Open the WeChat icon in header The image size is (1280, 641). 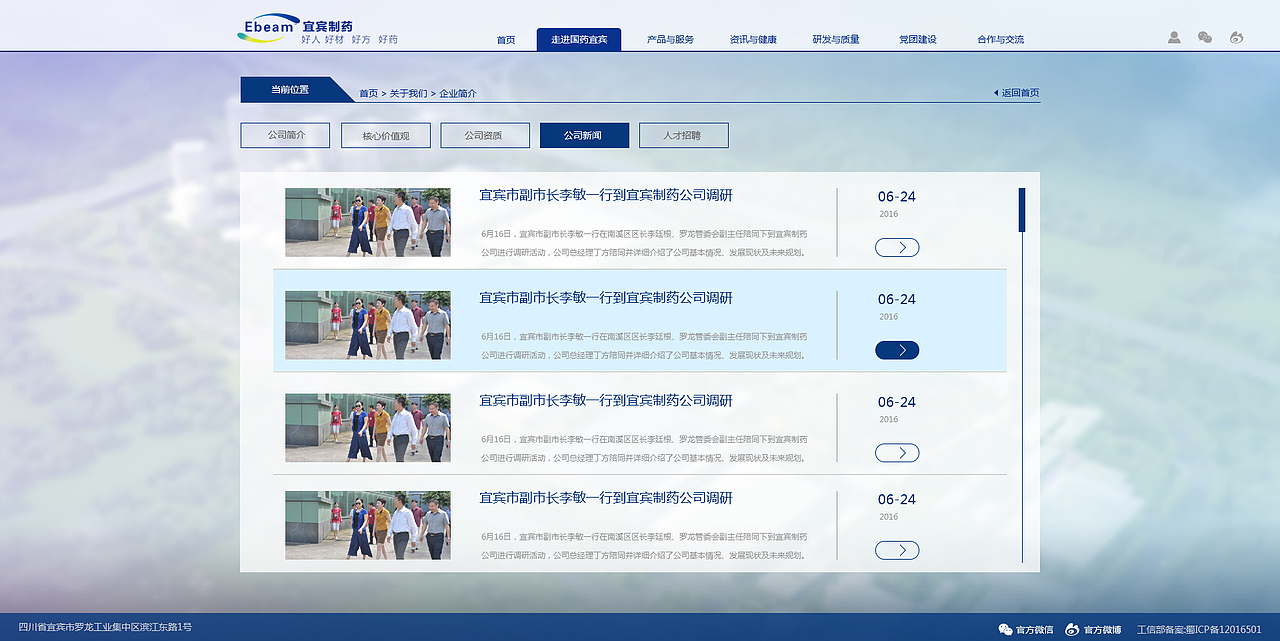tap(1205, 38)
